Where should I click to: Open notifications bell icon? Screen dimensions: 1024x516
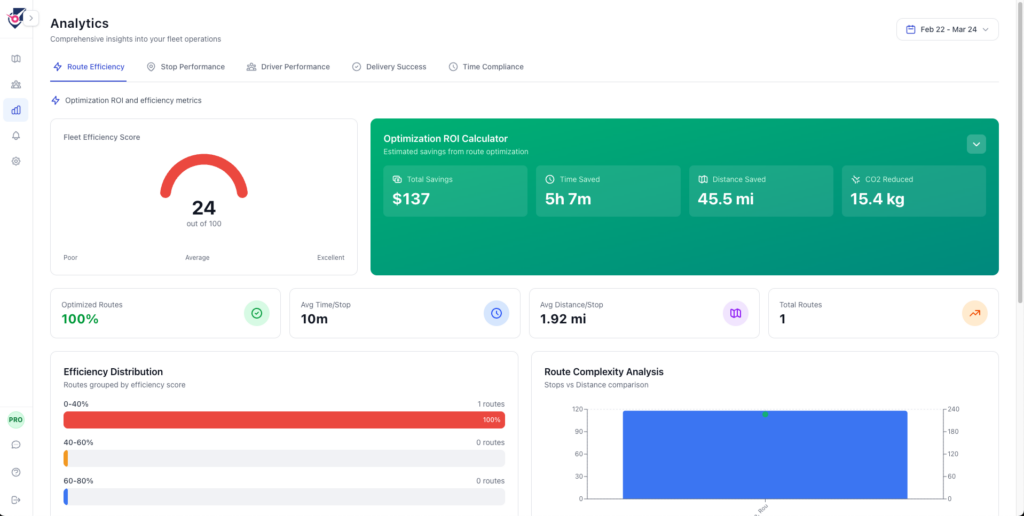point(16,136)
